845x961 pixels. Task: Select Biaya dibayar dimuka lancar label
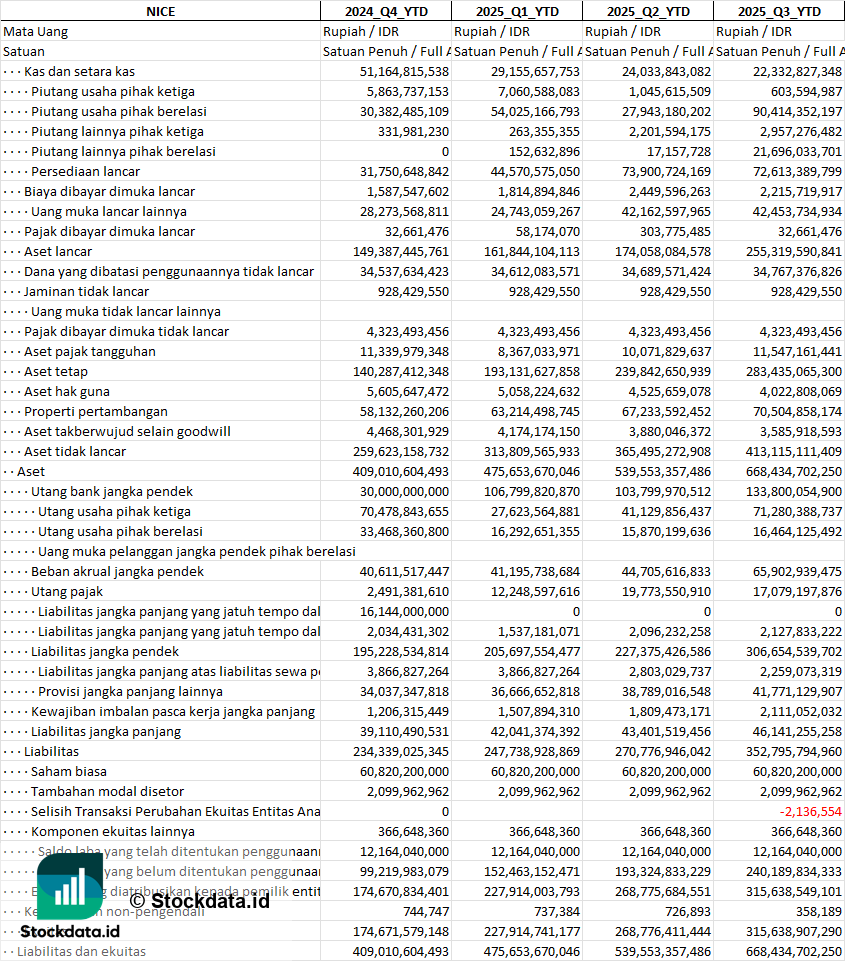click(x=110, y=192)
